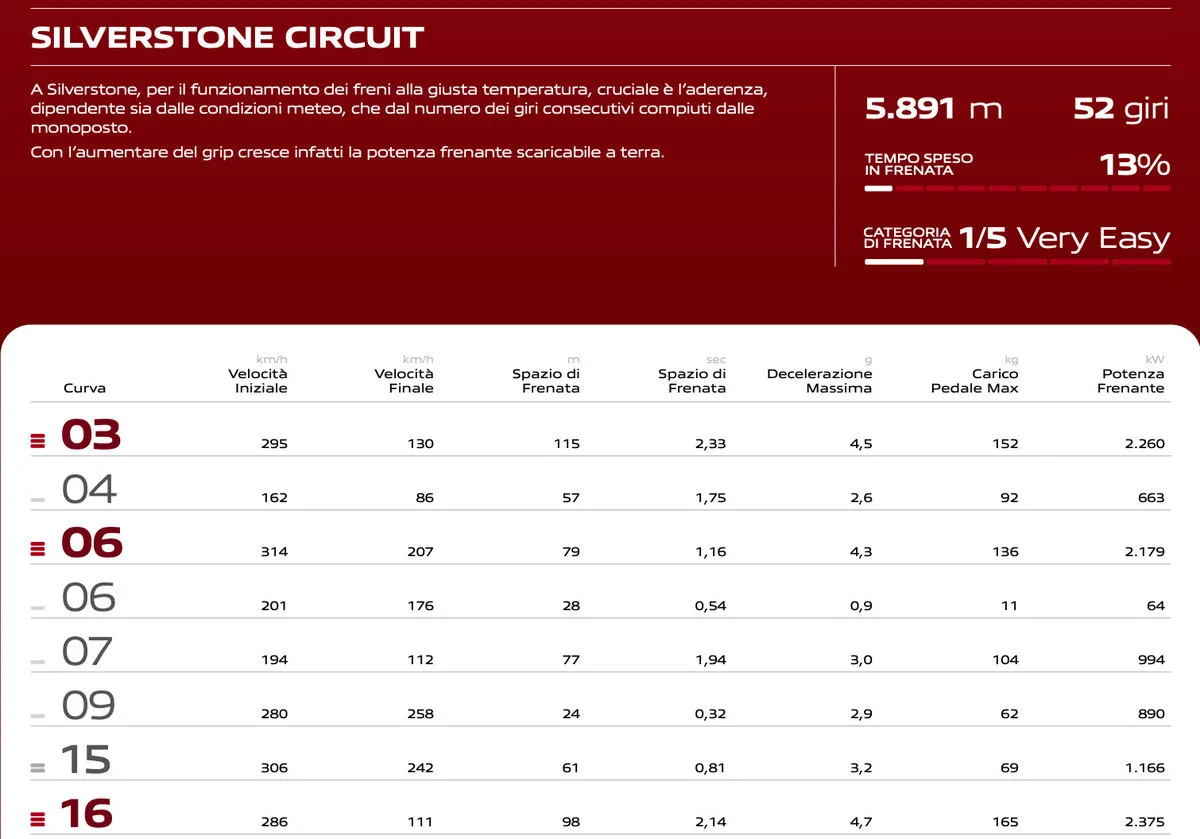
Task: Click the 52 giri lap count
Action: point(1120,108)
